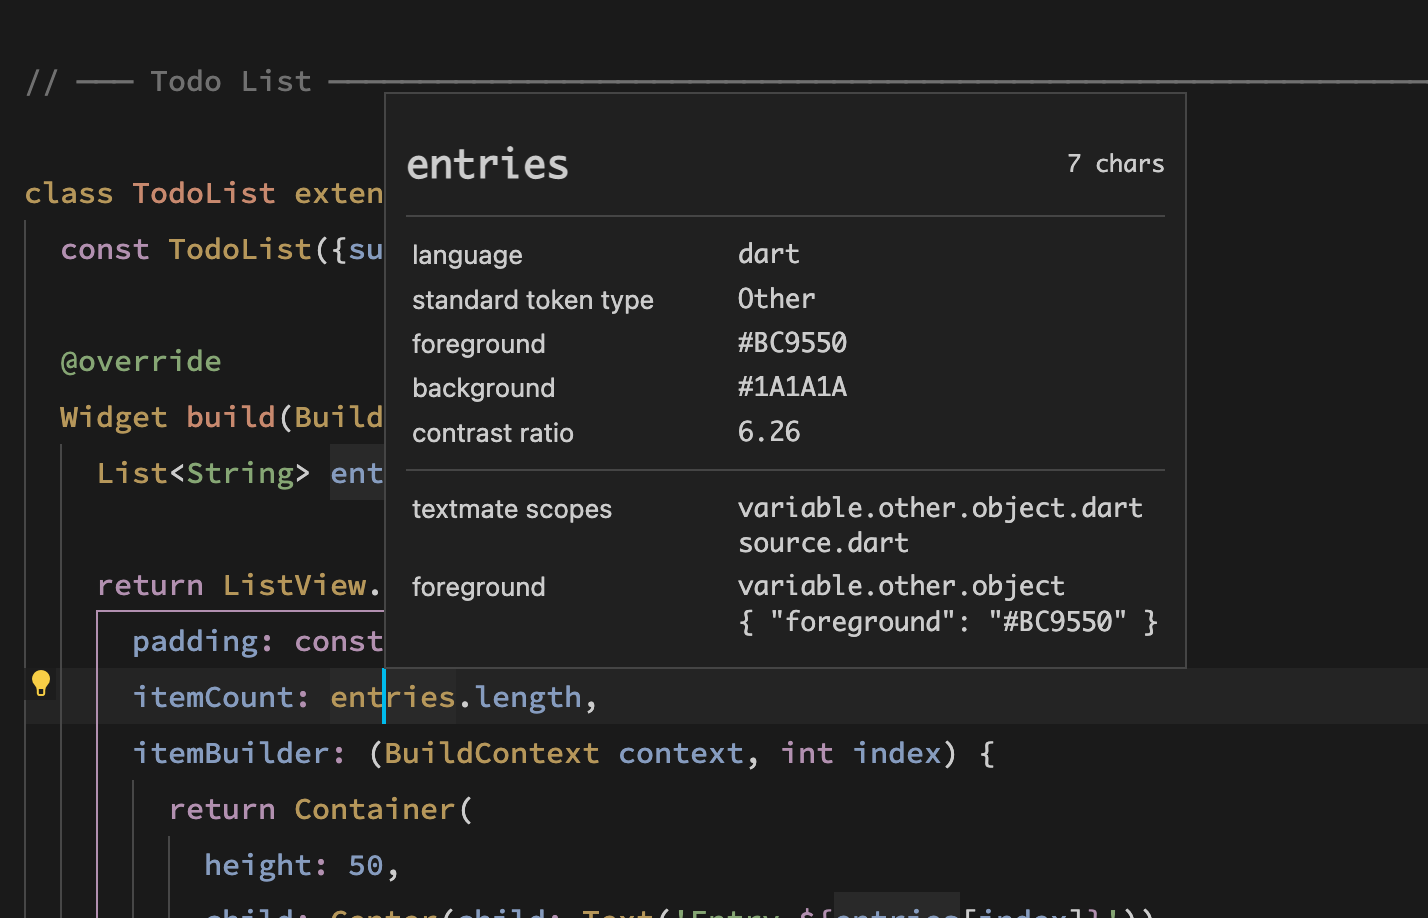This screenshot has height=918, width=1428.
Task: Select the List<String> type annotation
Action: (201, 472)
